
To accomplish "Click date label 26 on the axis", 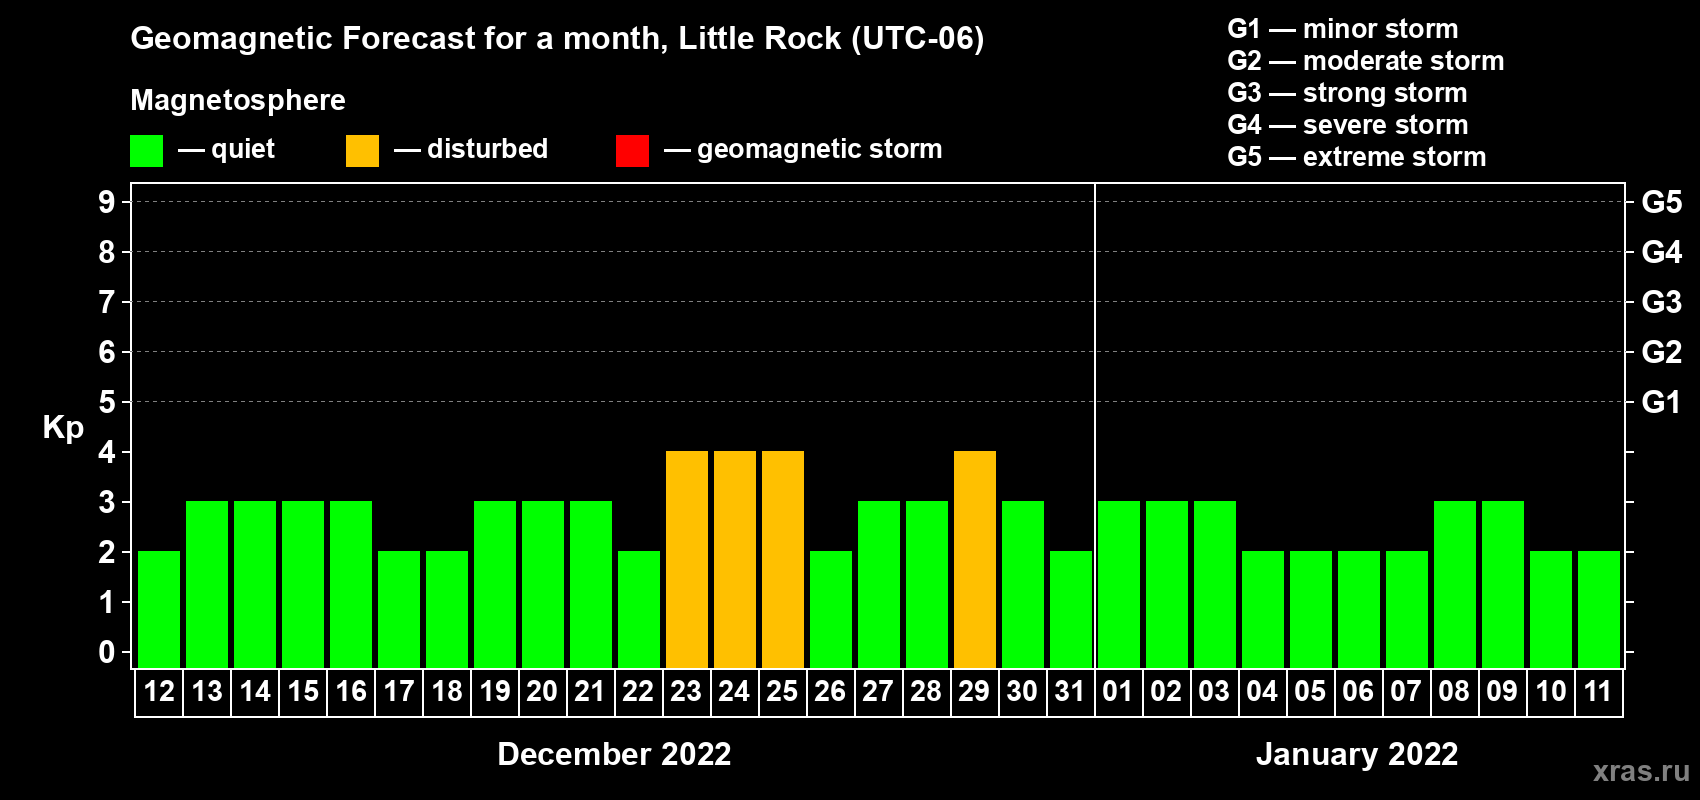I will [x=830, y=692].
